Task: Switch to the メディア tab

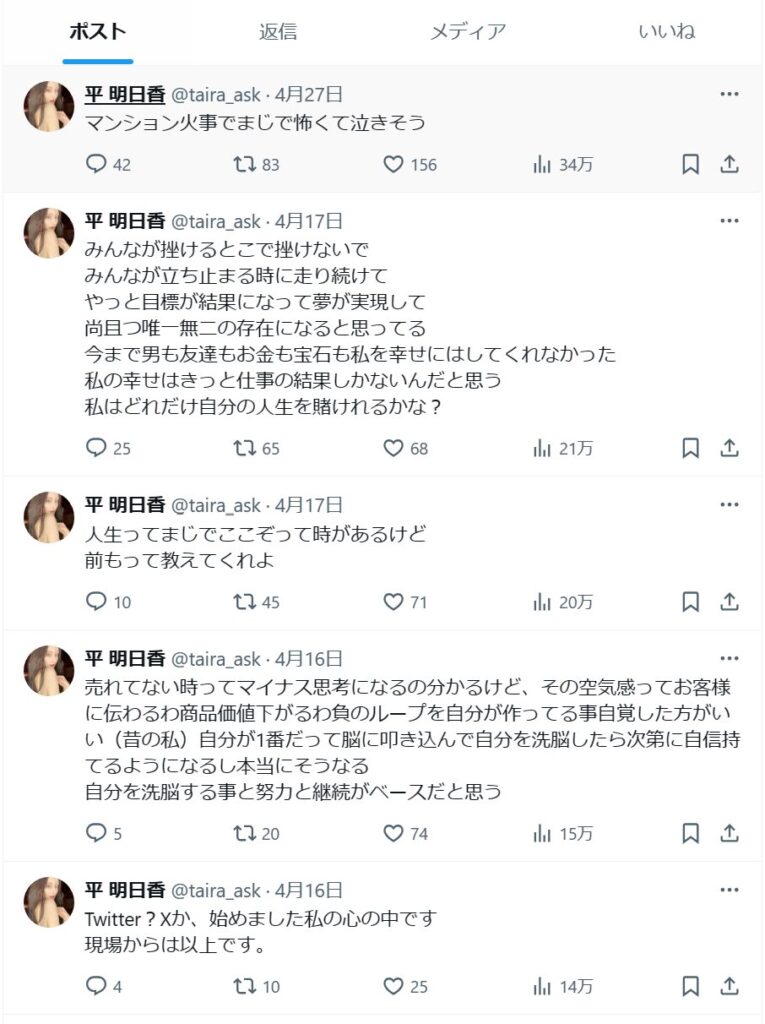Action: pyautogui.click(x=468, y=31)
